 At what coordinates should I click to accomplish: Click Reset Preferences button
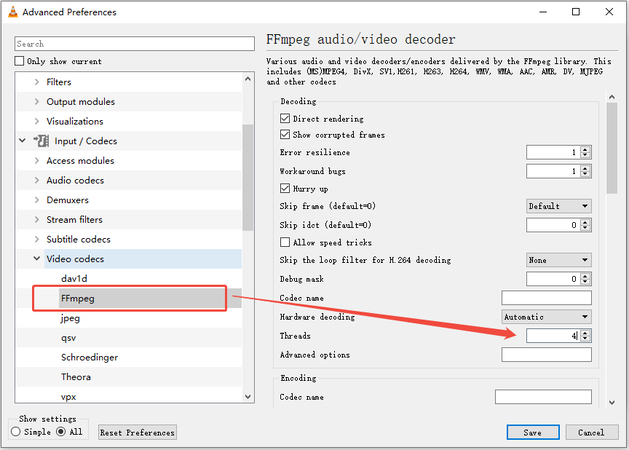(137, 432)
